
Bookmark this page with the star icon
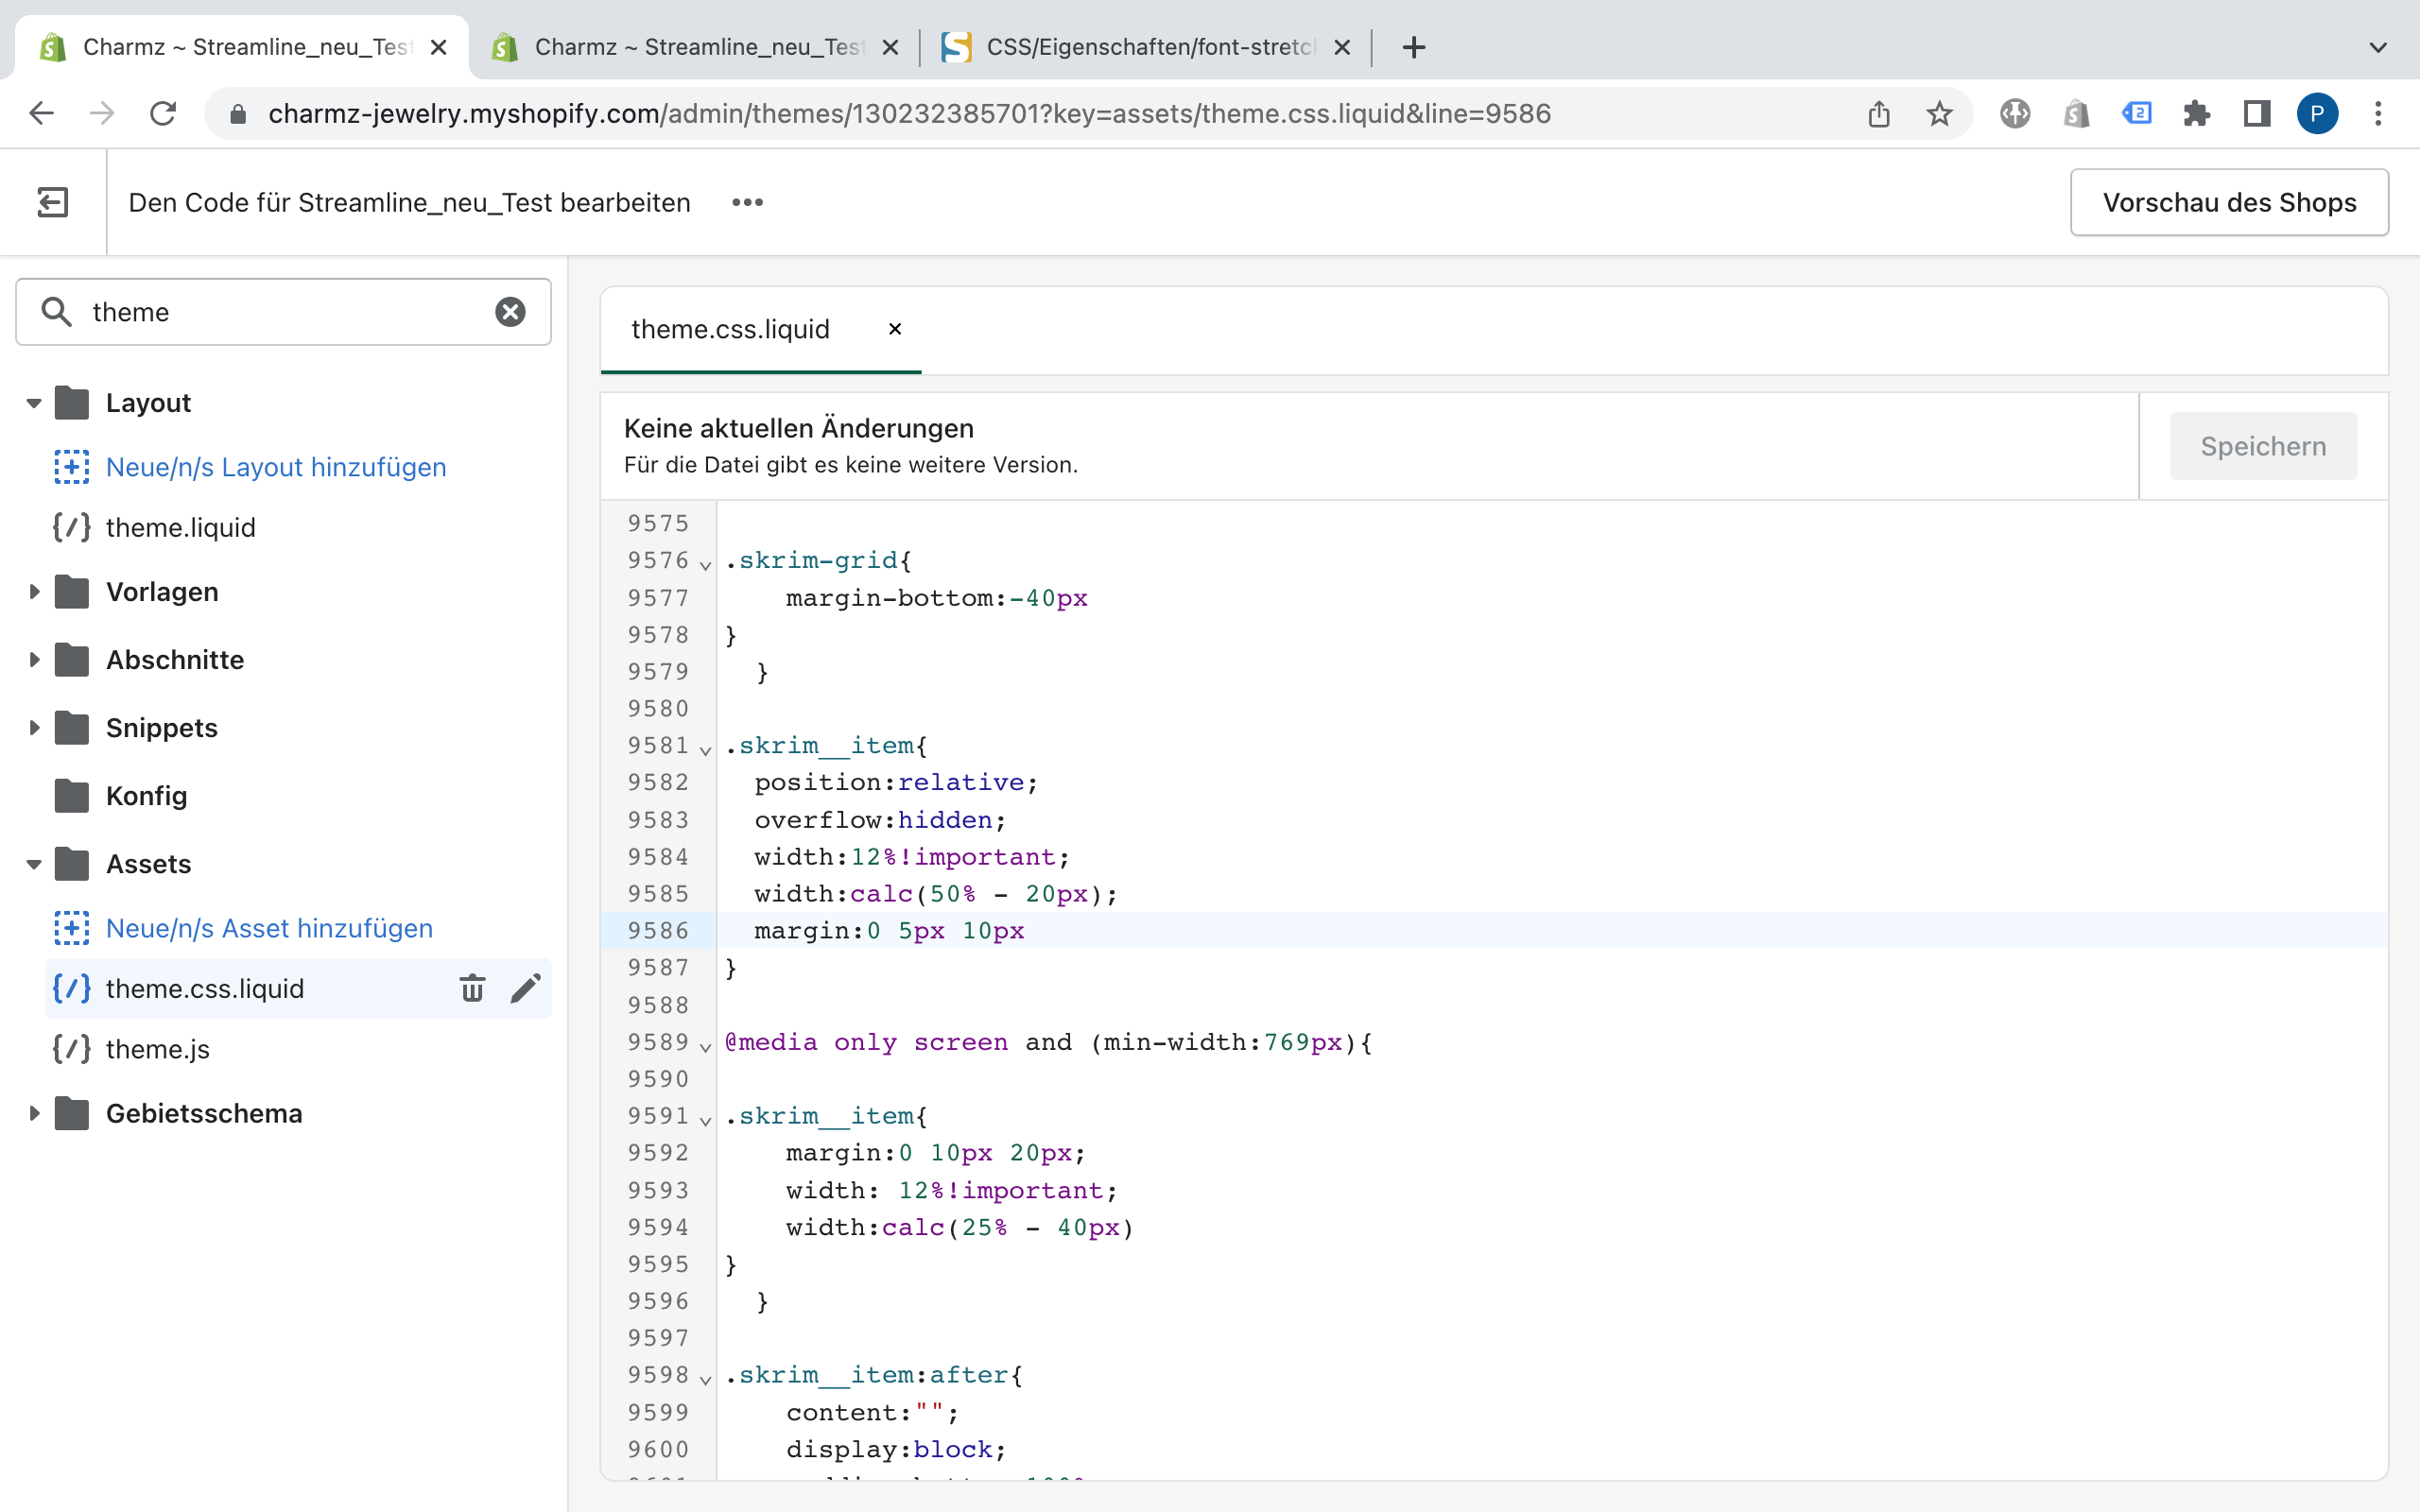coord(1939,113)
